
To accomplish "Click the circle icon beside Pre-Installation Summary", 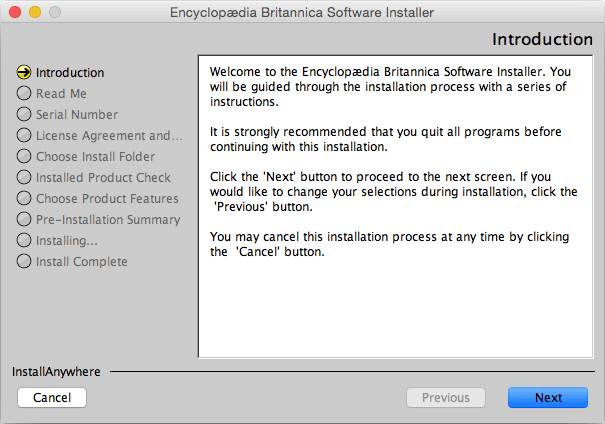I will pyautogui.click(x=24, y=219).
